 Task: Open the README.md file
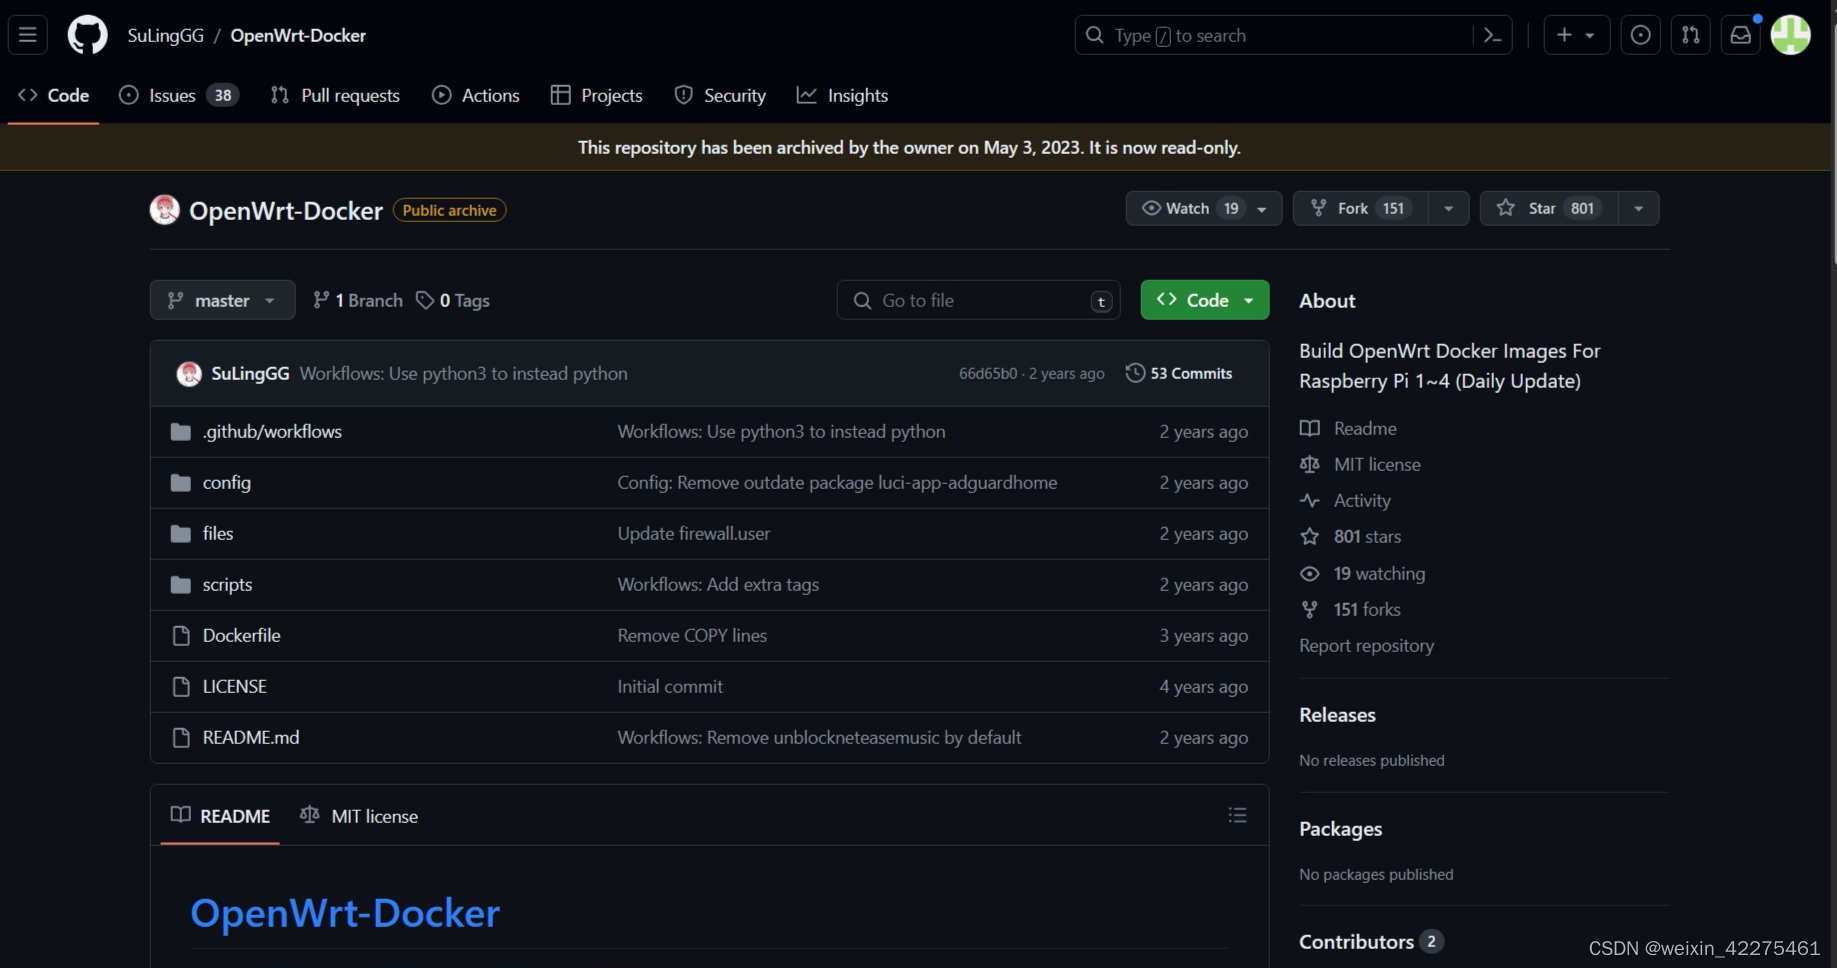pos(251,738)
